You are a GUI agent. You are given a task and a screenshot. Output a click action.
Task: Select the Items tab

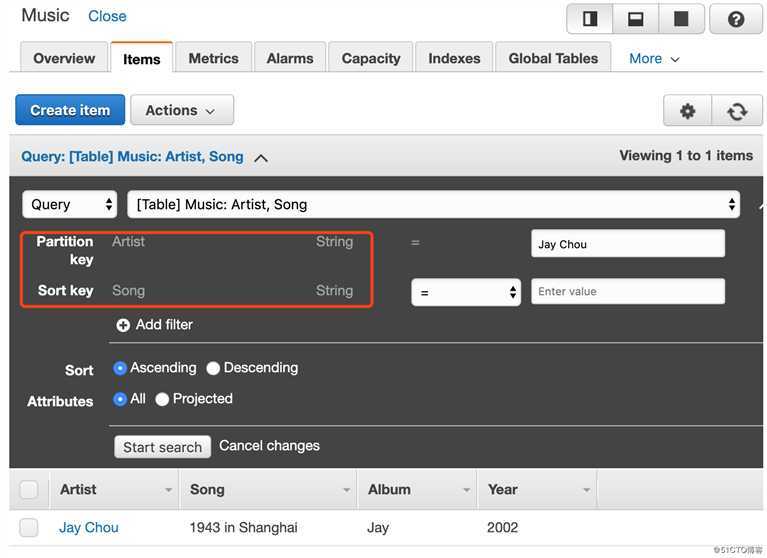tap(141, 59)
